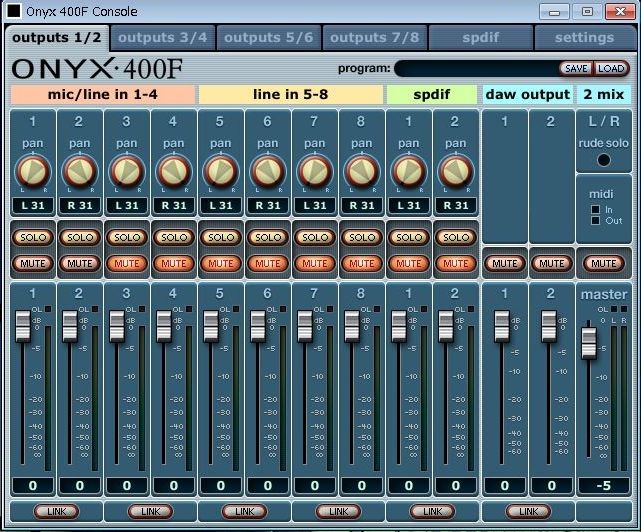Screen dimensions: 641x532
Task: Link line in channels 5 and 6
Action: click(x=244, y=511)
